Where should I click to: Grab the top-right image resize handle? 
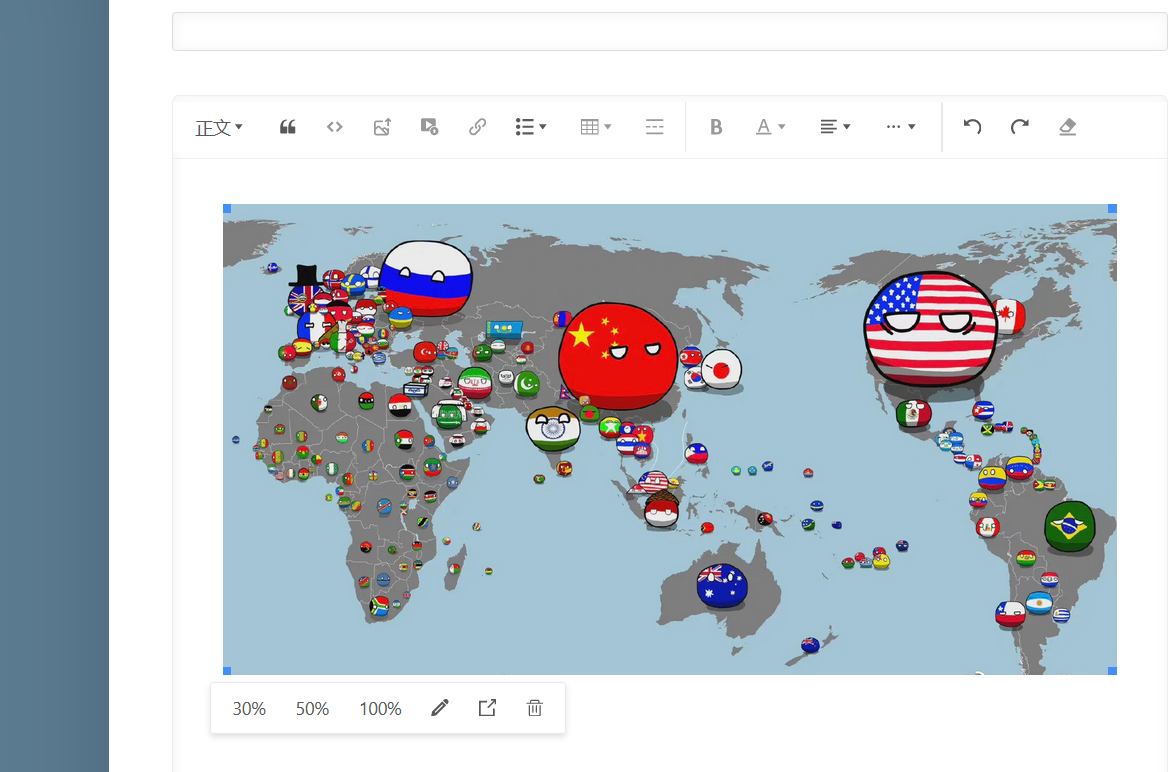[x=1112, y=209]
